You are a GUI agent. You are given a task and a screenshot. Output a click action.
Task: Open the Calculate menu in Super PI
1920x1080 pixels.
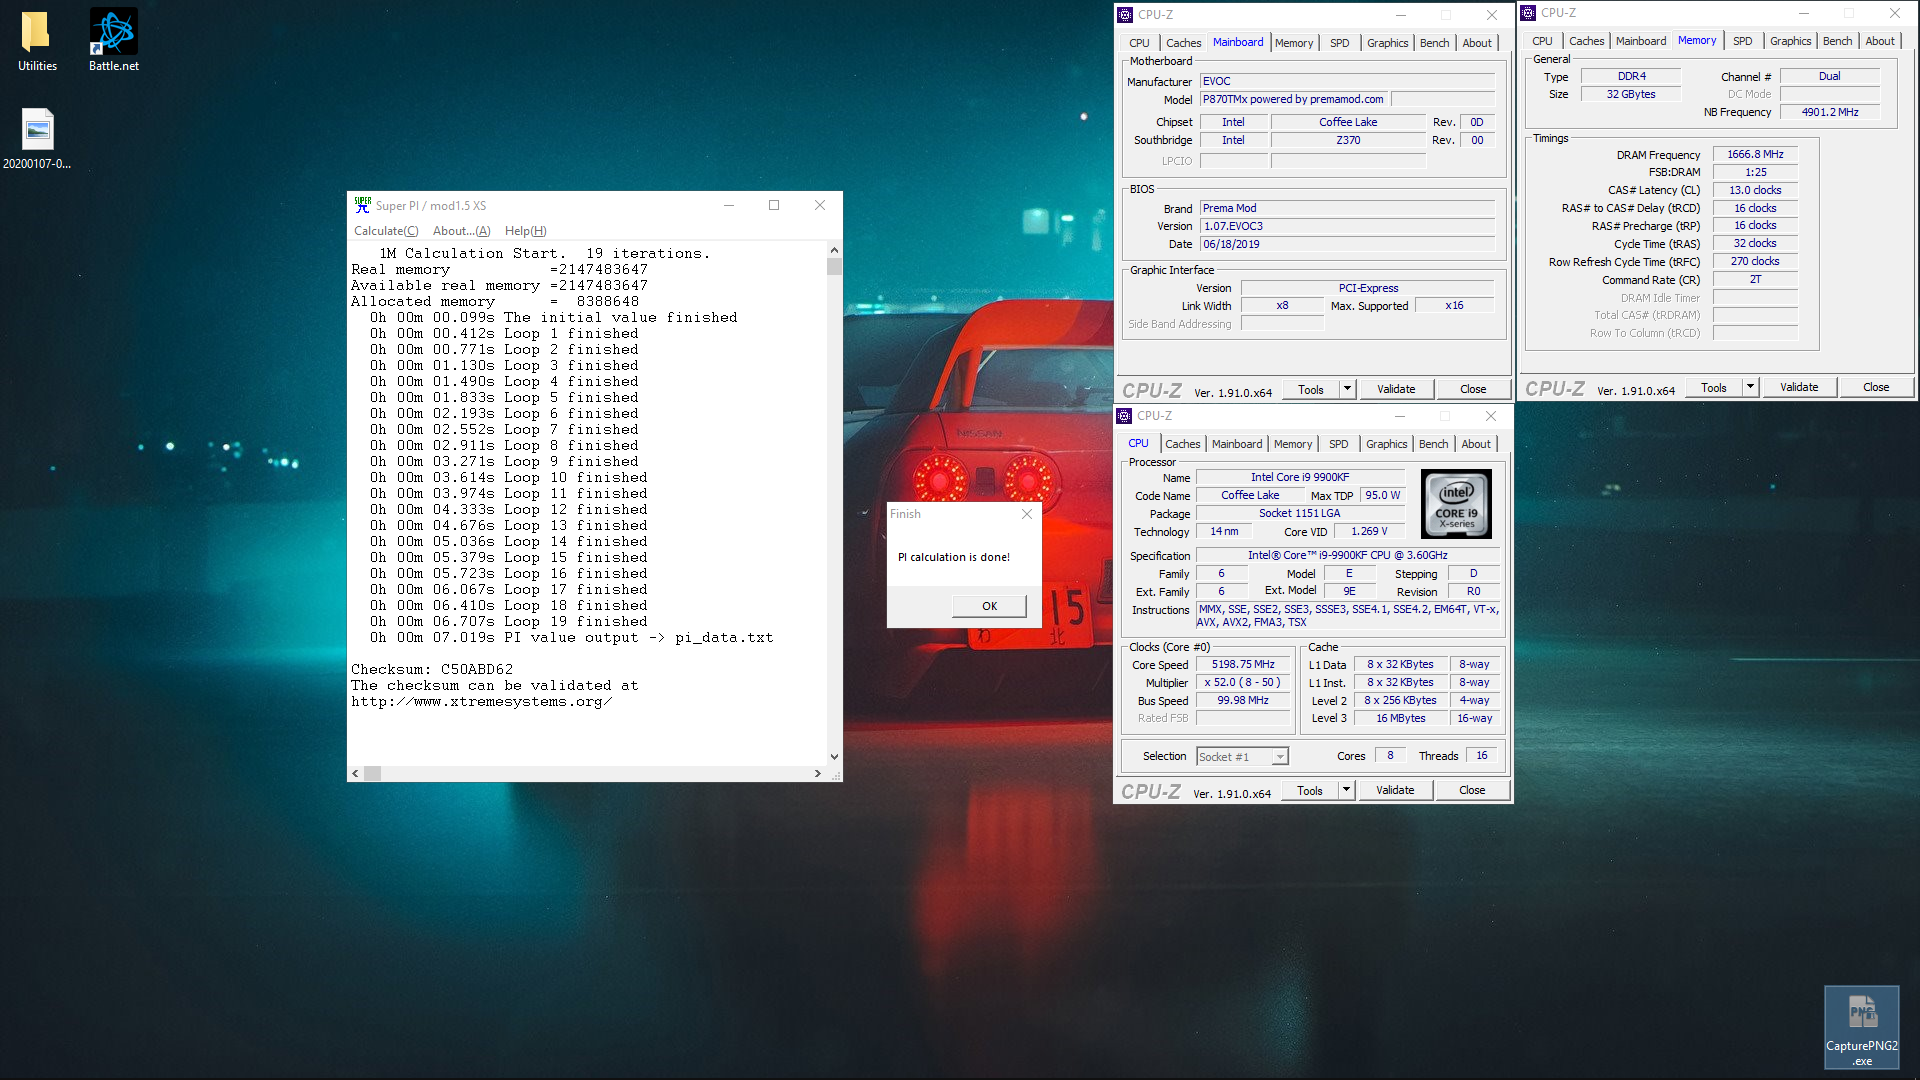click(386, 231)
